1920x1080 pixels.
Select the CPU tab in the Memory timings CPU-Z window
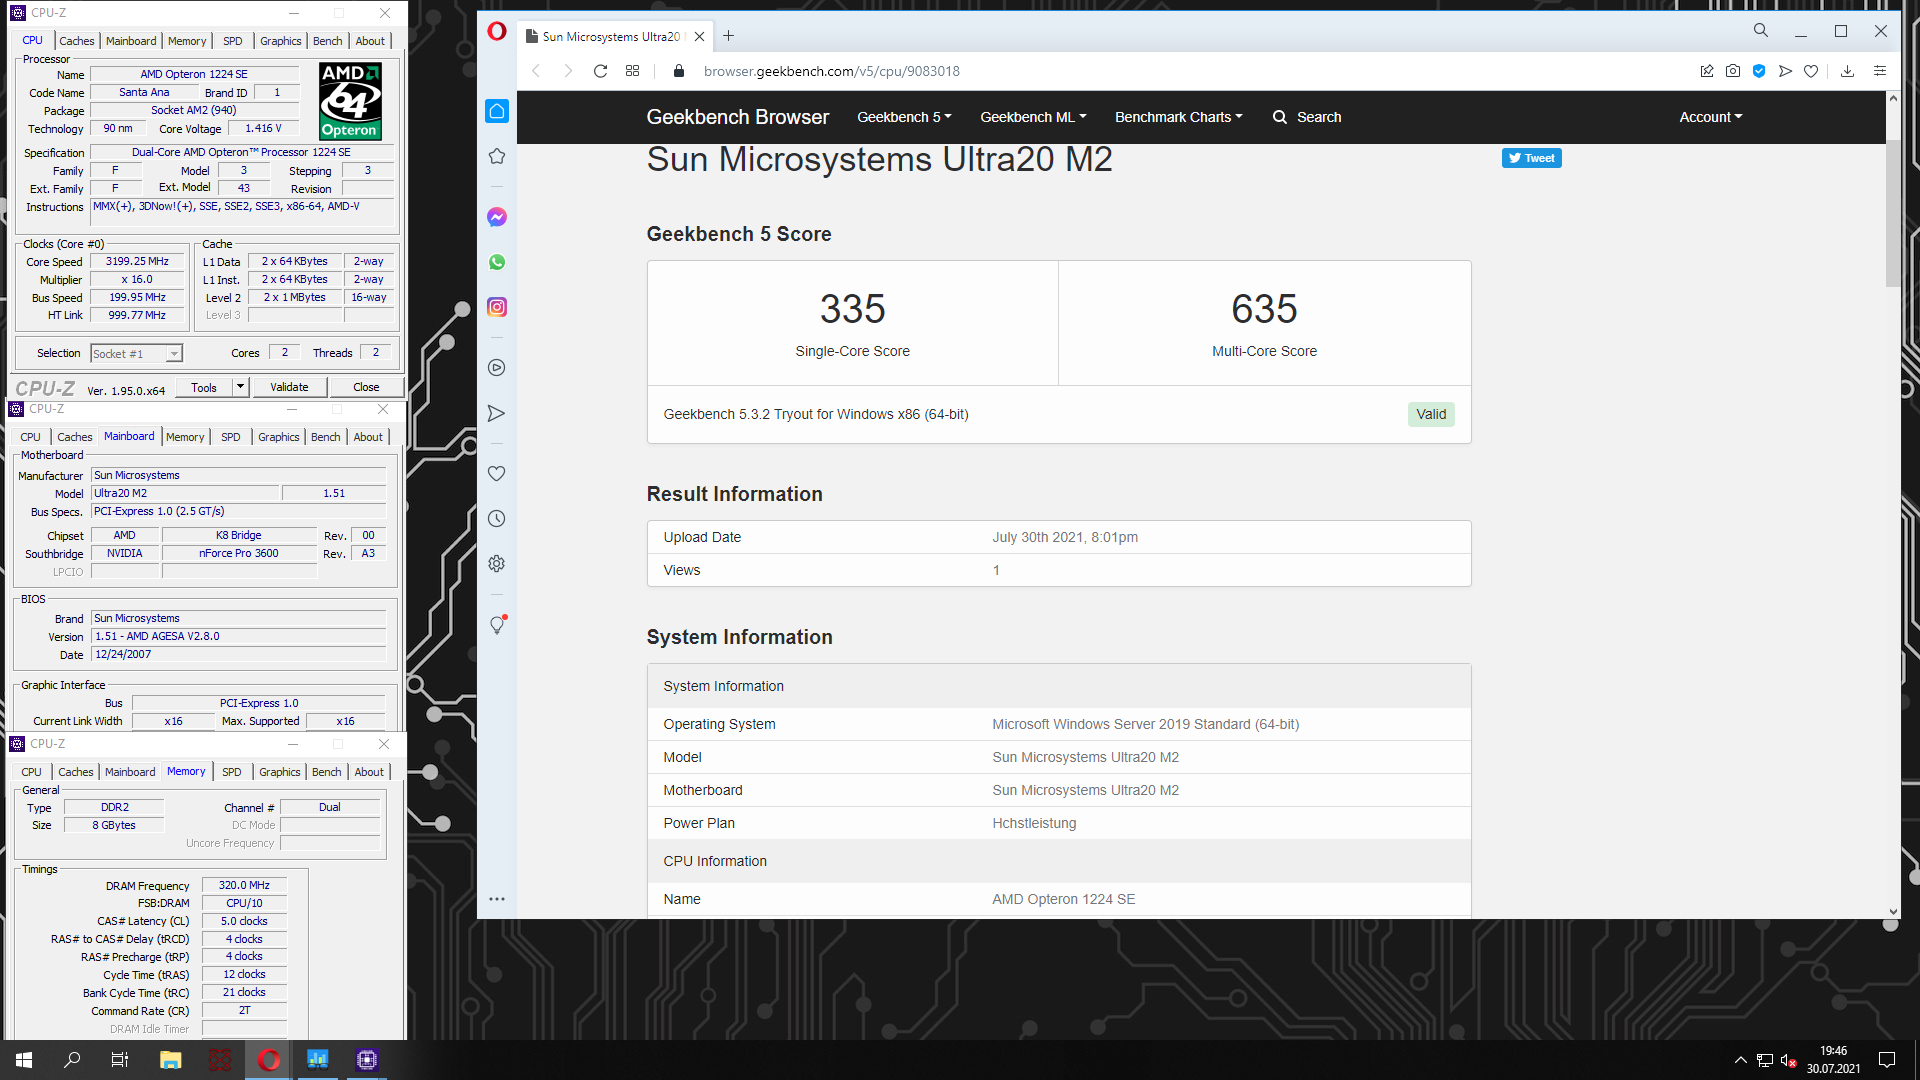point(32,772)
